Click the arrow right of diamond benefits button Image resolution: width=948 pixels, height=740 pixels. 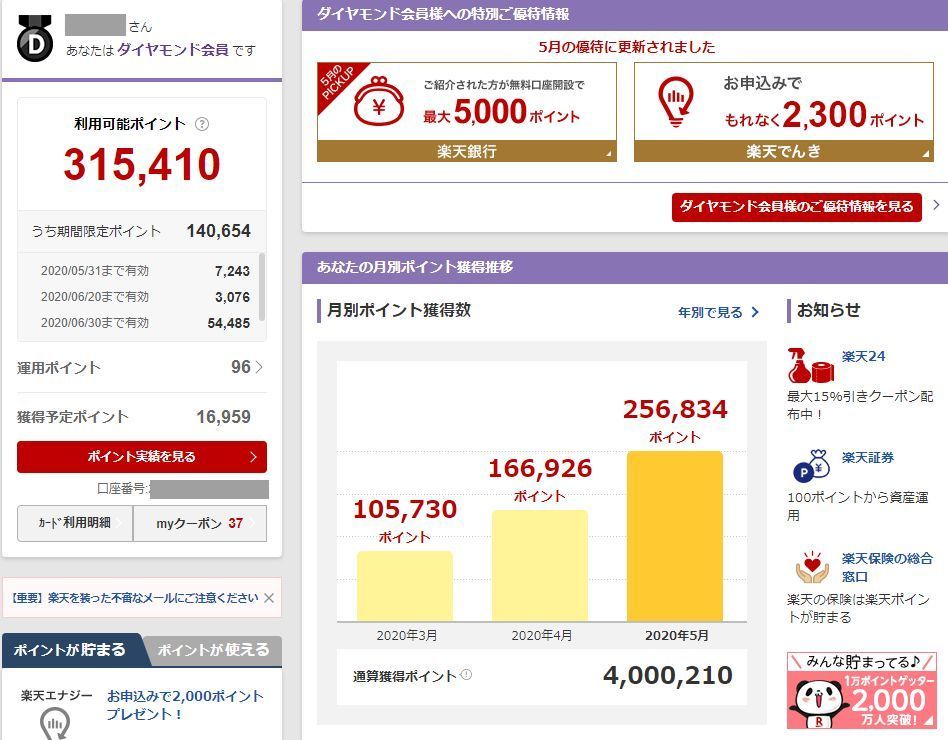point(936,205)
